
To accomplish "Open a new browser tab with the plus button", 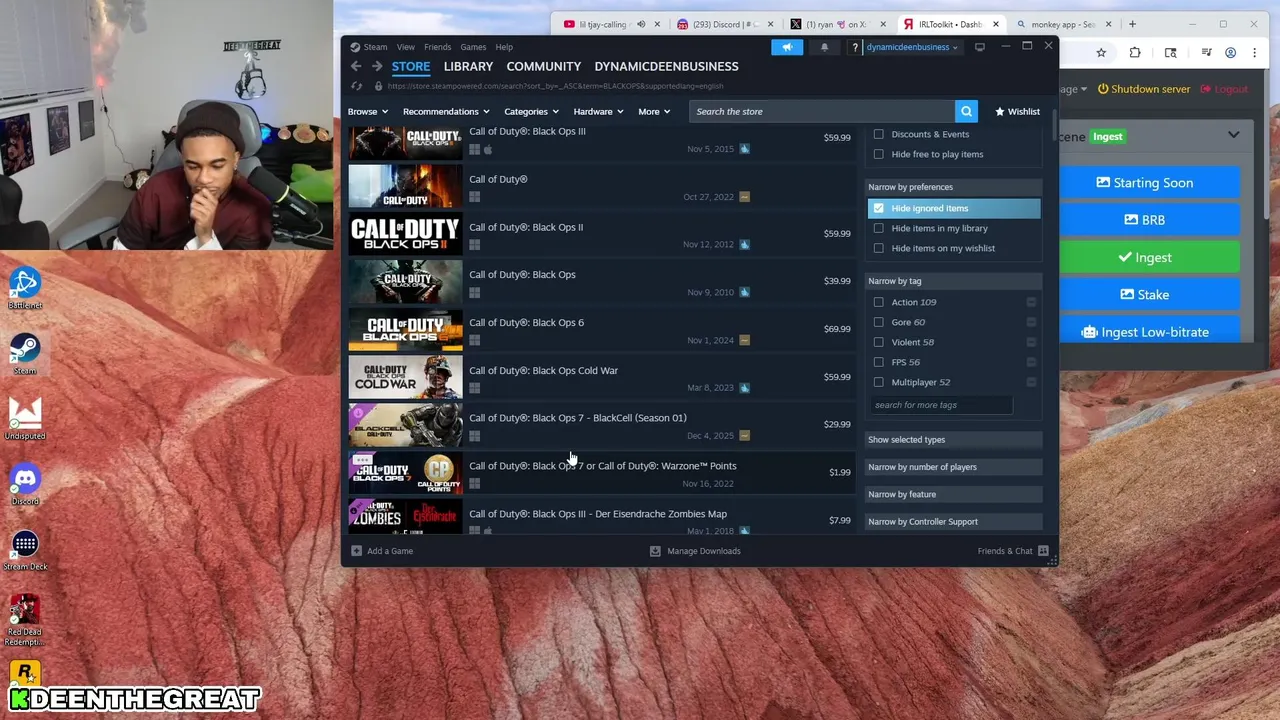I will (1132, 24).
